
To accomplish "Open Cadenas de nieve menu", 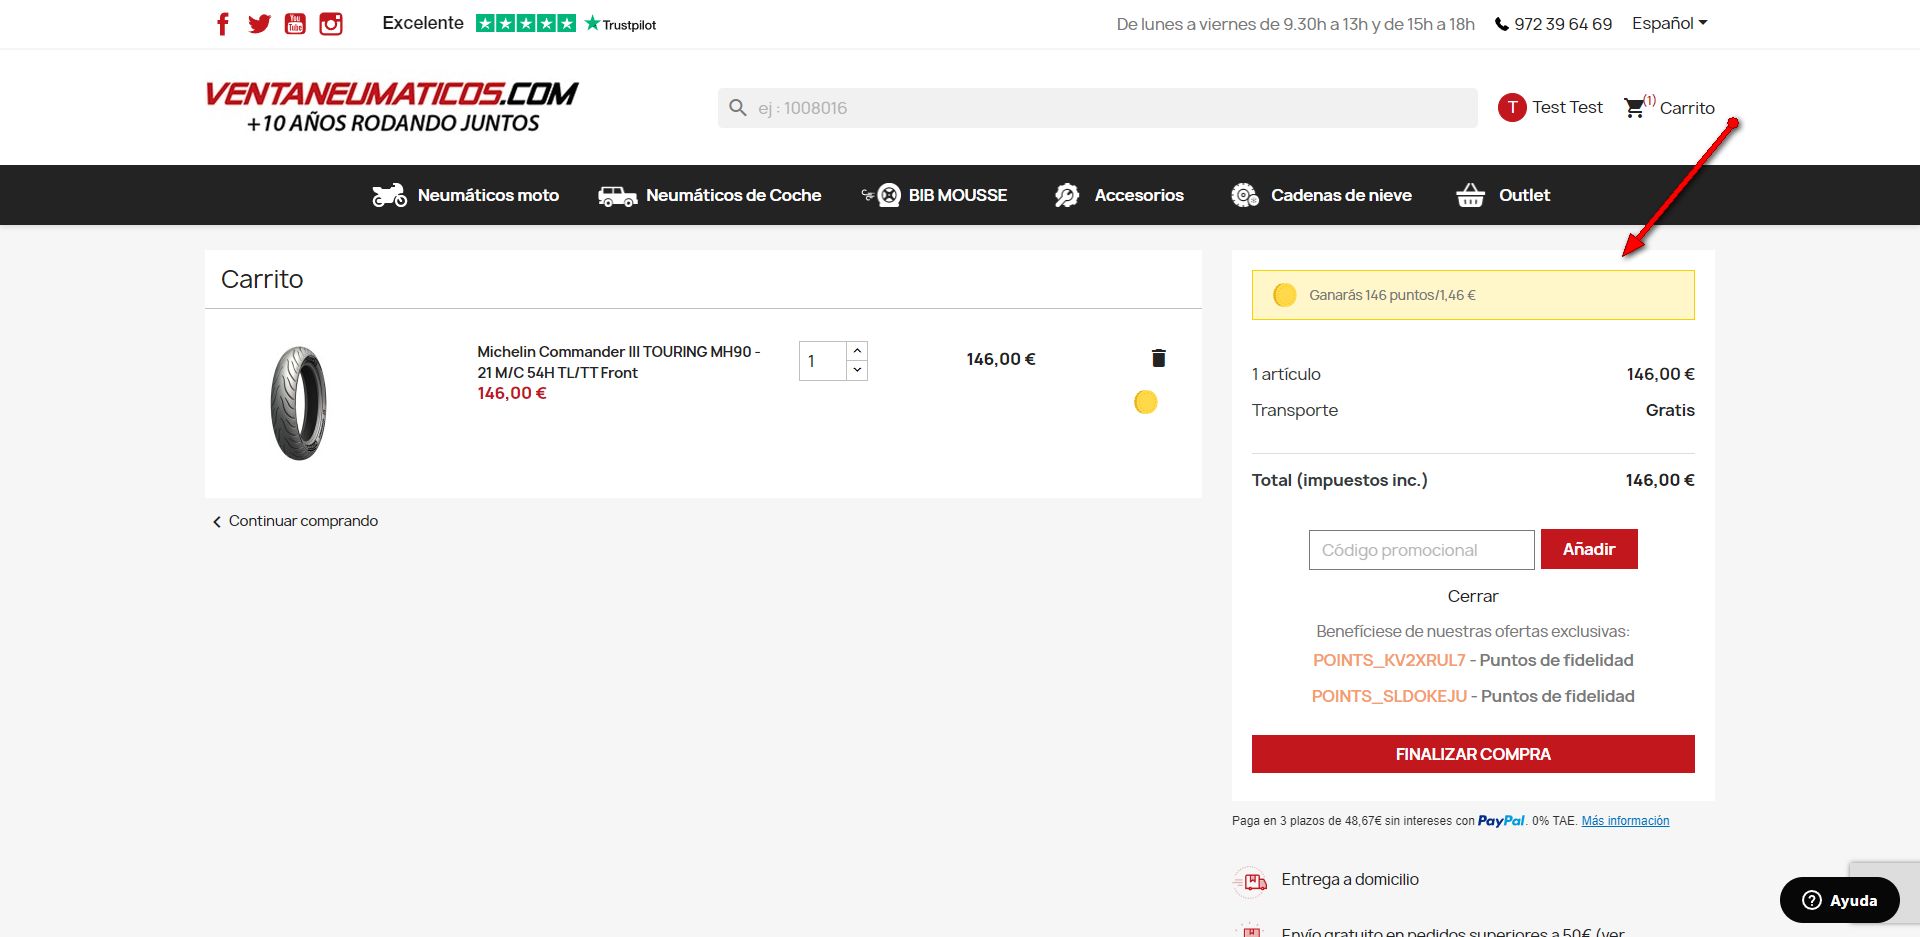I will 1341,195.
